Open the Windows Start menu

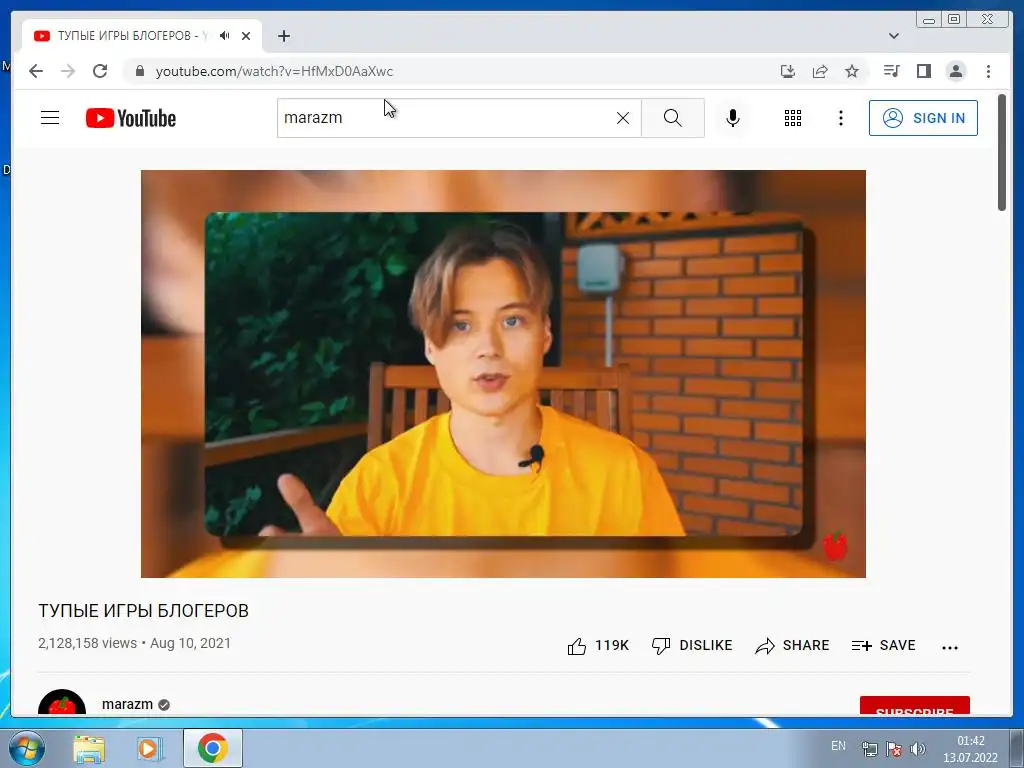click(x=27, y=748)
